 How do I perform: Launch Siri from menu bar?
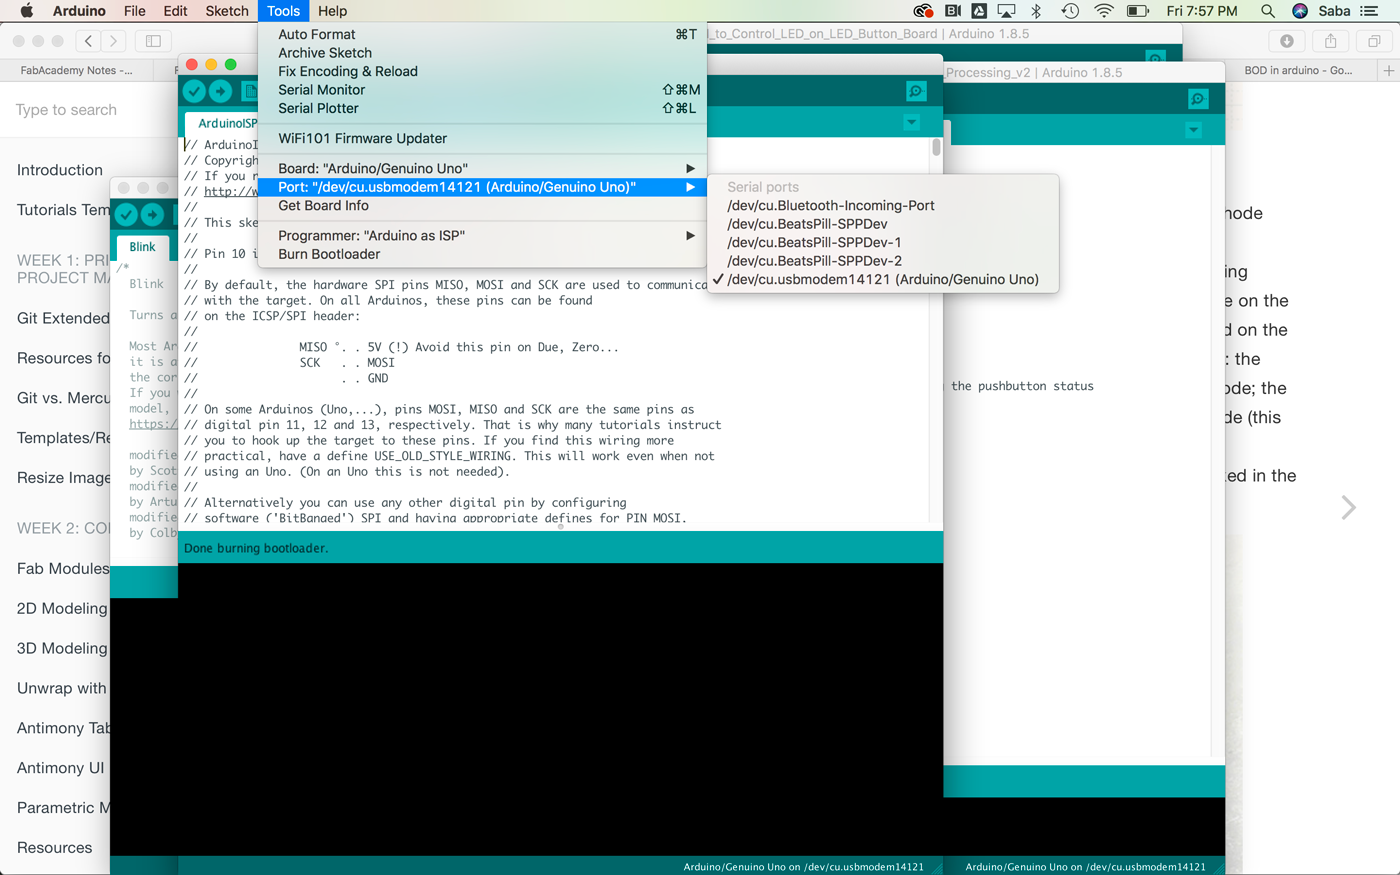pyautogui.click(x=1300, y=11)
